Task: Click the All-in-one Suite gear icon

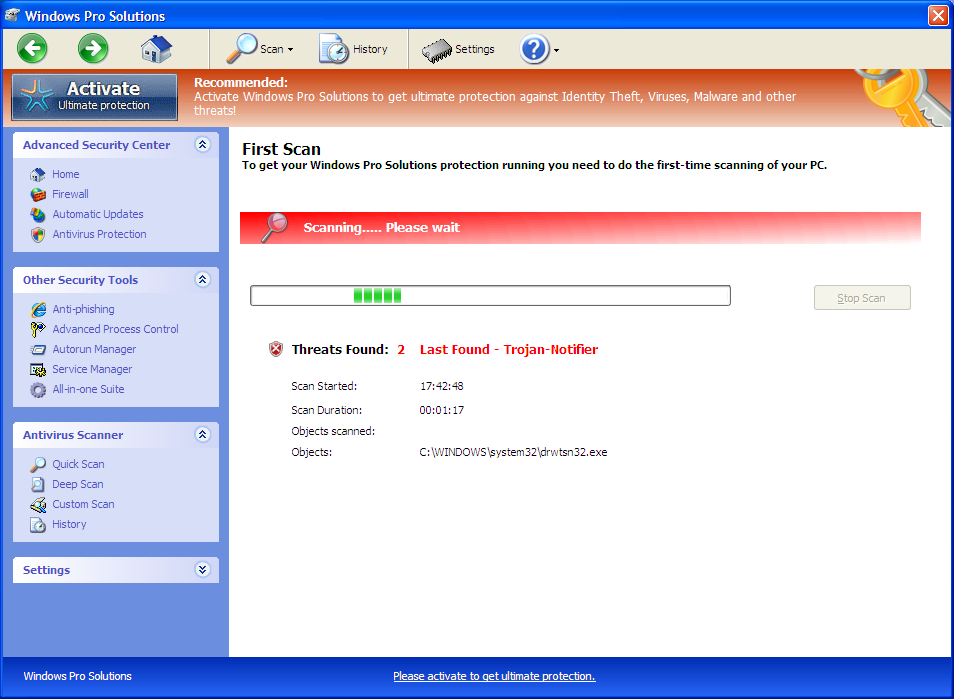Action: click(38, 390)
